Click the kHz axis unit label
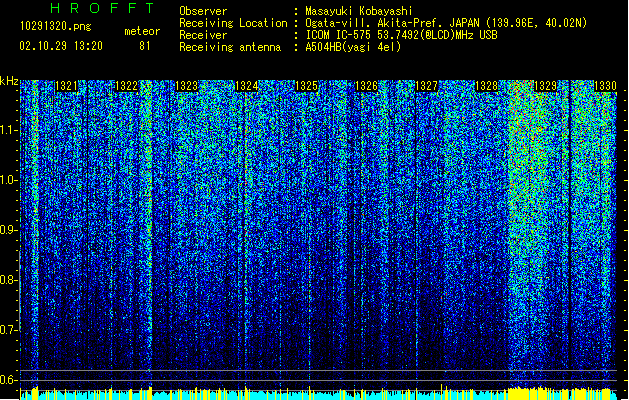This screenshot has height=400, width=629. point(9,81)
